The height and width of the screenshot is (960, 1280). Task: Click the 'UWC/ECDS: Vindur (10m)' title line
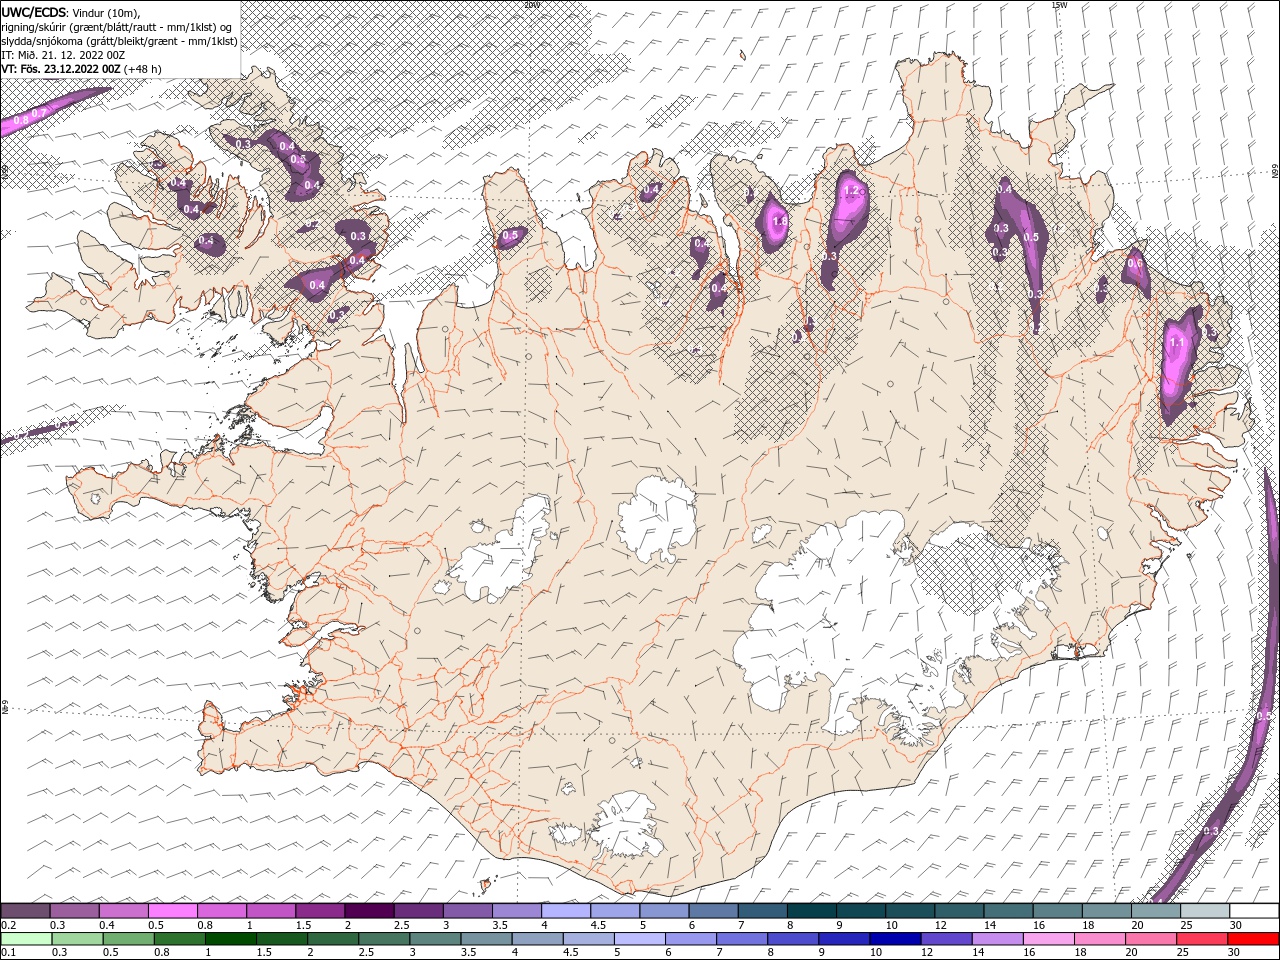[x=71, y=12]
